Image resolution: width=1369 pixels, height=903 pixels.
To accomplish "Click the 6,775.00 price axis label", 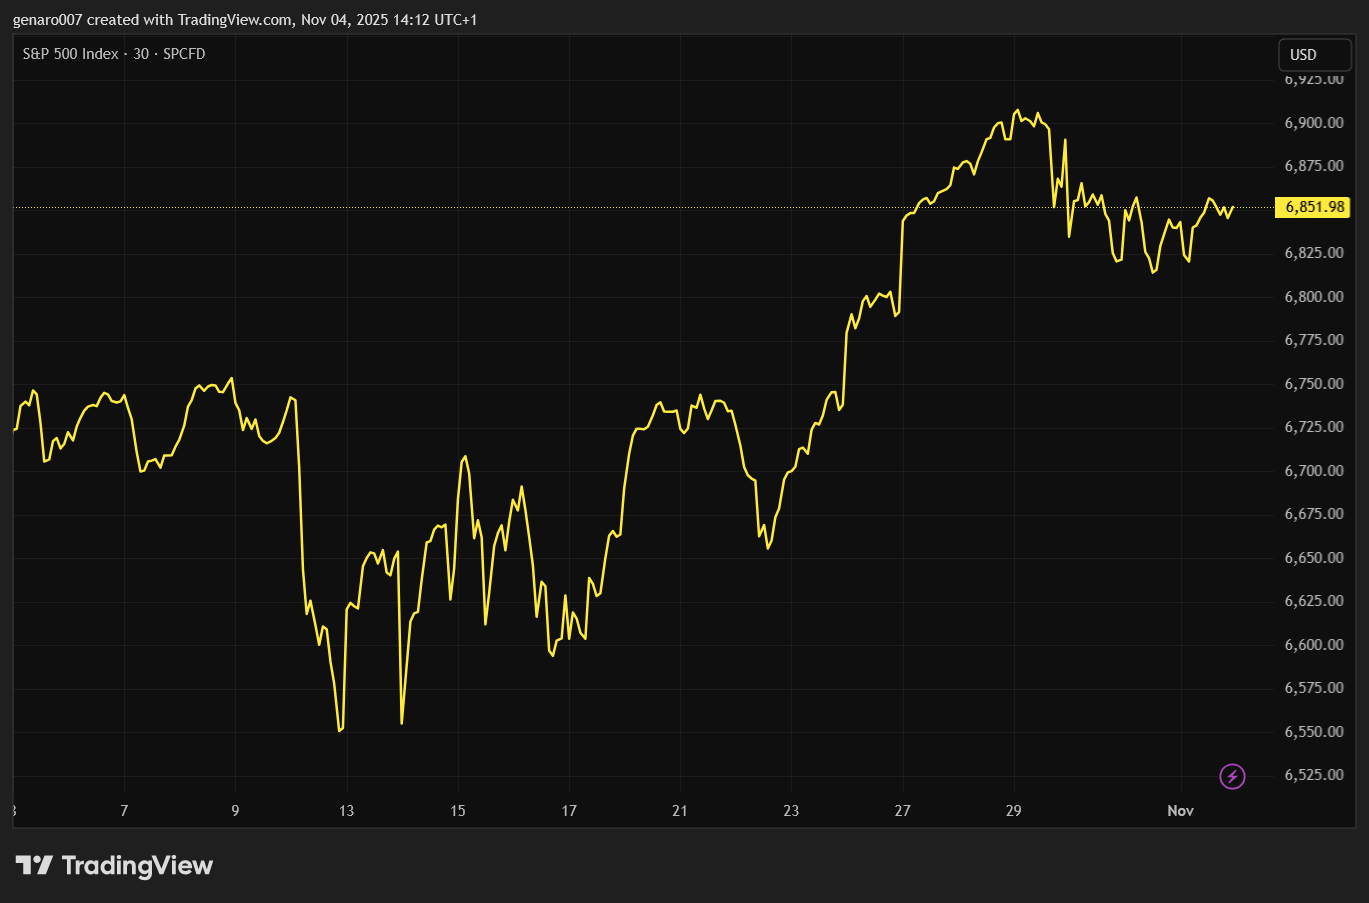I will pyautogui.click(x=1314, y=340).
